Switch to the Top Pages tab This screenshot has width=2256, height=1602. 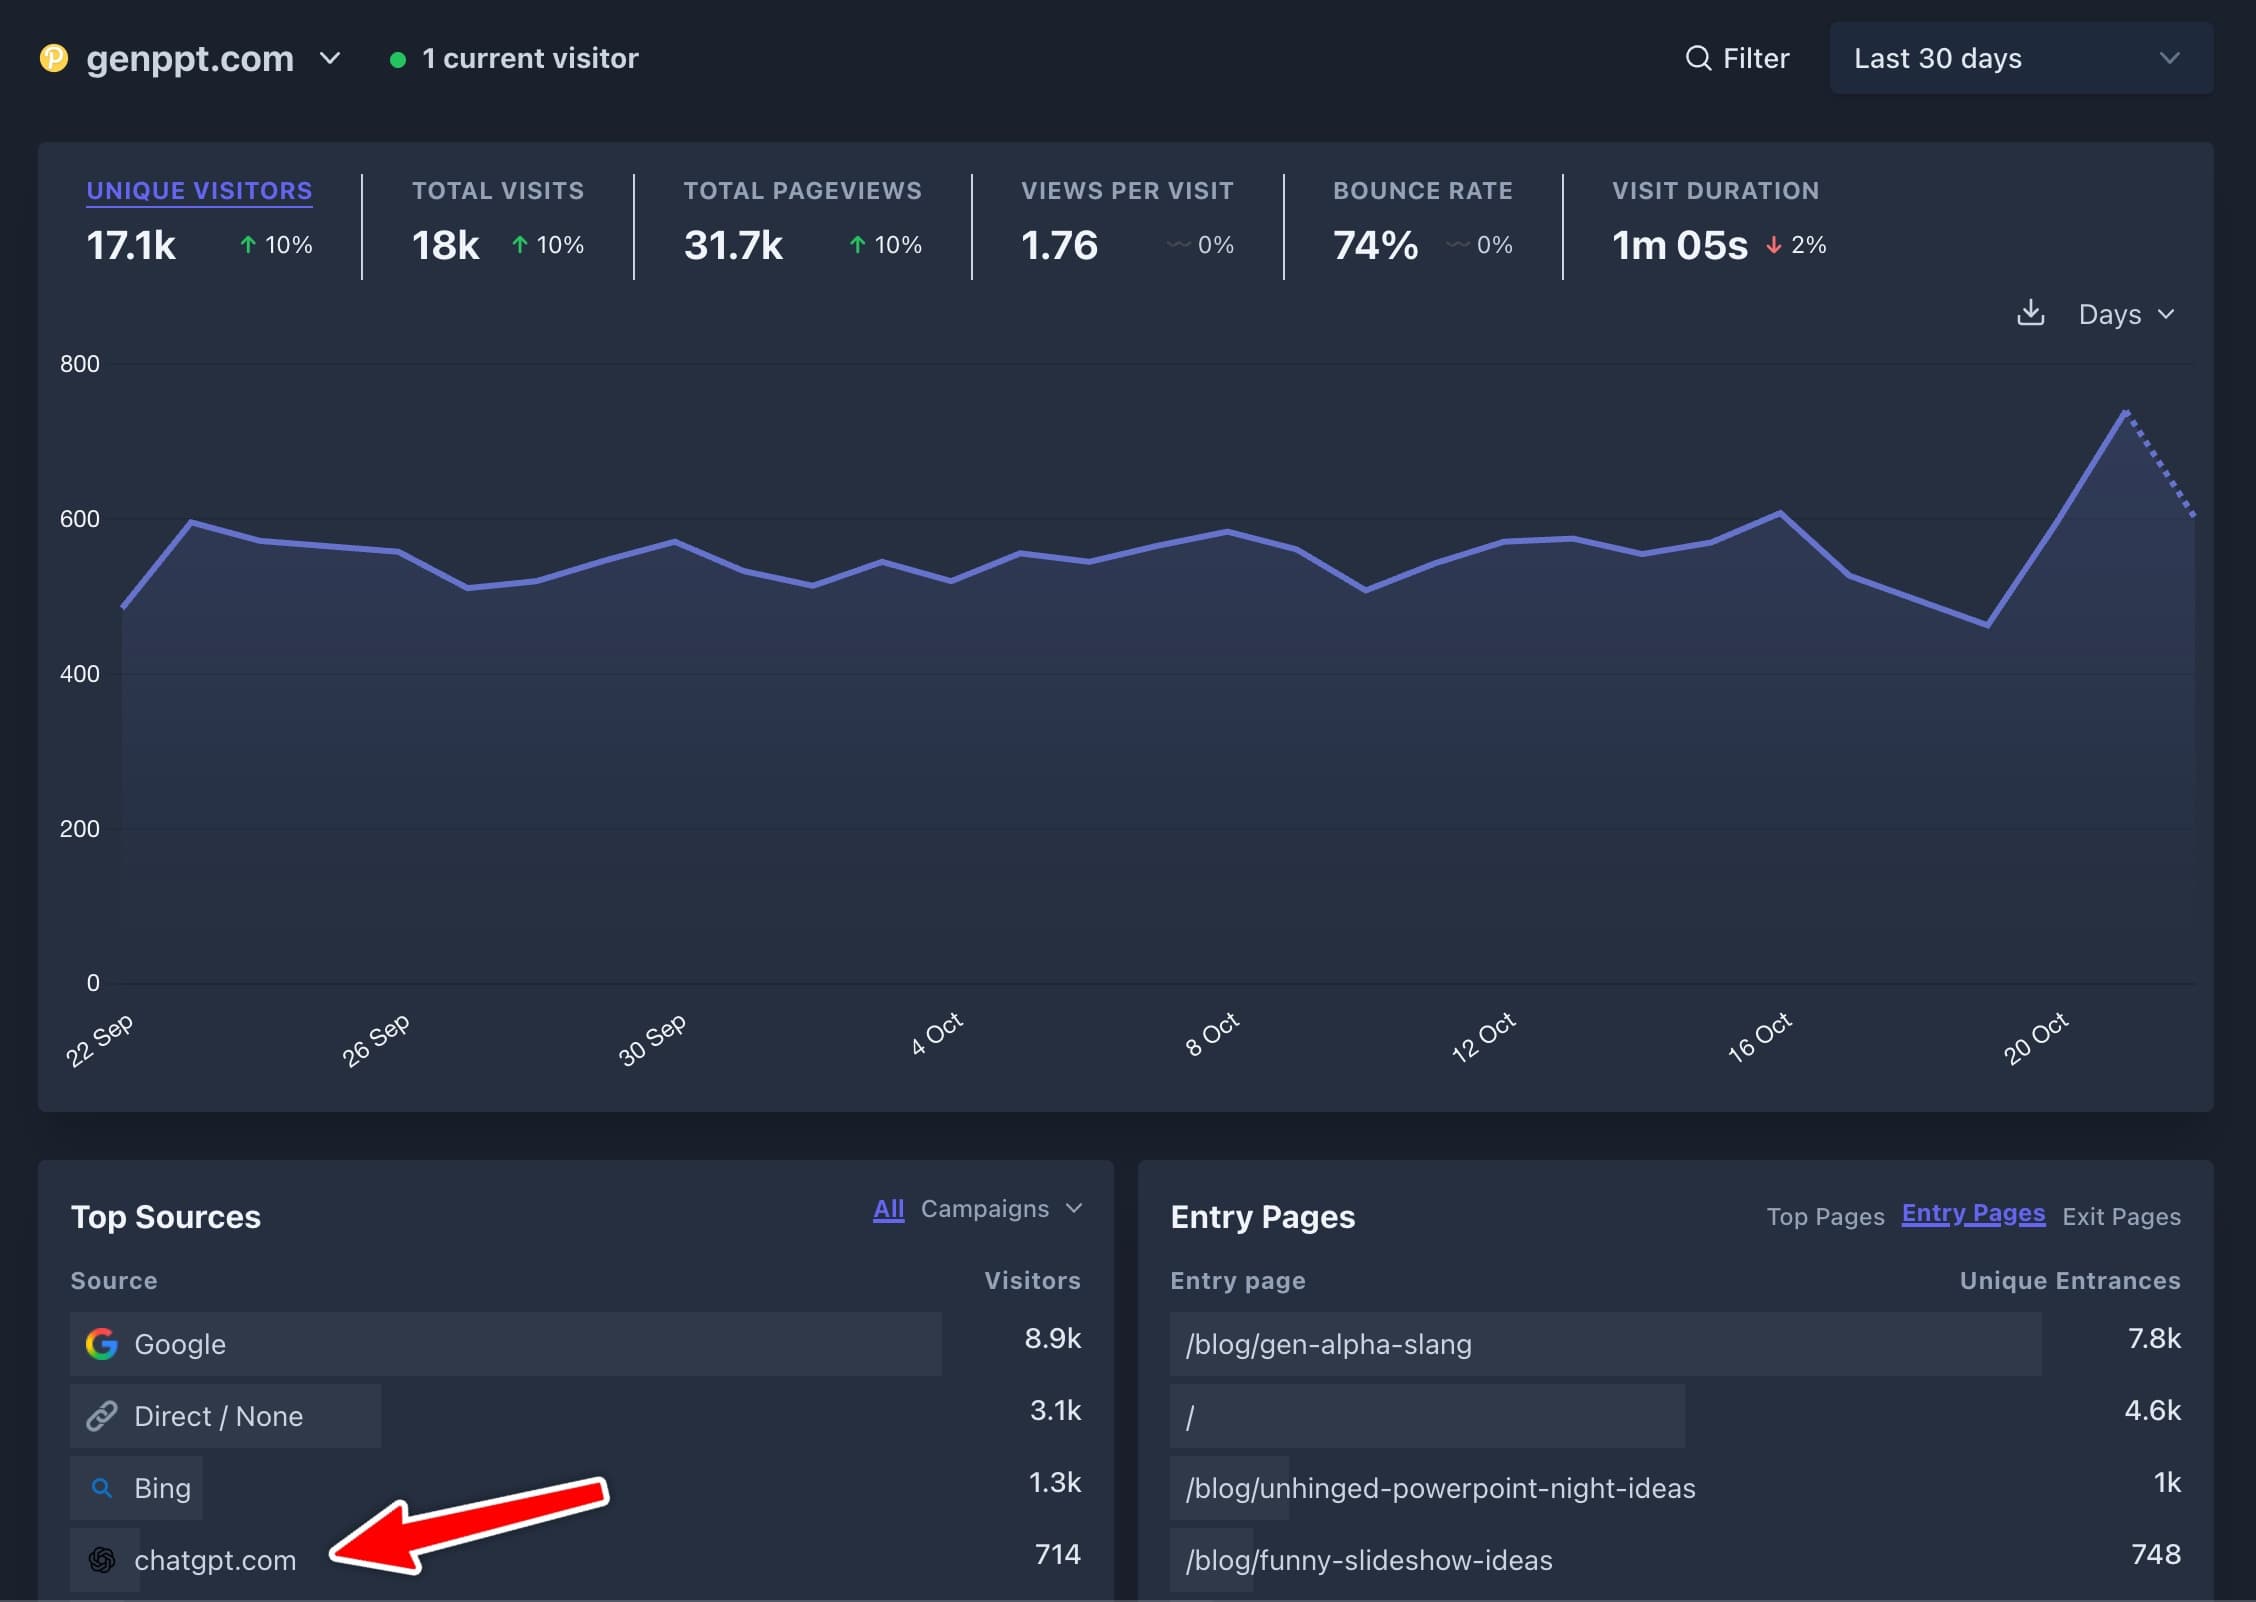[x=1825, y=1216]
